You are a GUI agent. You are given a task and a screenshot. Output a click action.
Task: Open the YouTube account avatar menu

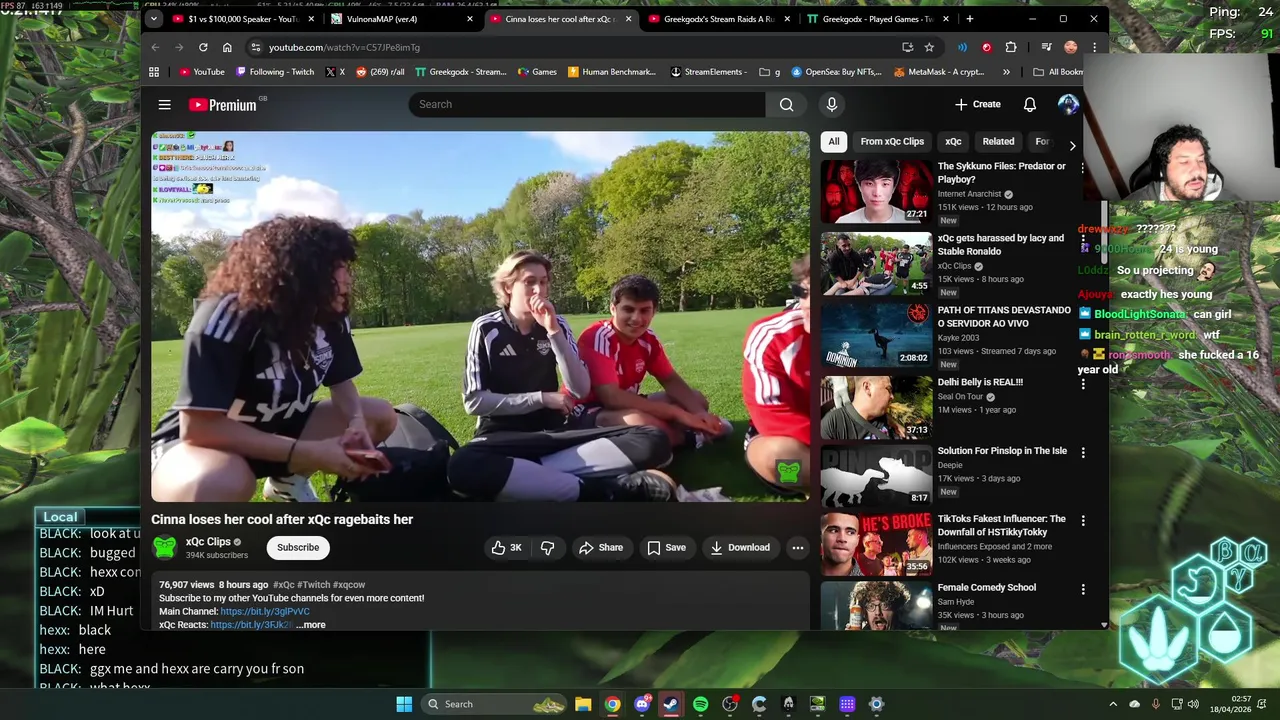click(x=1068, y=104)
